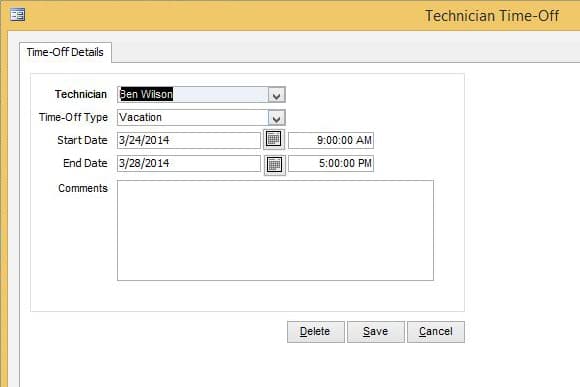The width and height of the screenshot is (580, 387).
Task: Click the form icon in title bar
Action: 17,15
